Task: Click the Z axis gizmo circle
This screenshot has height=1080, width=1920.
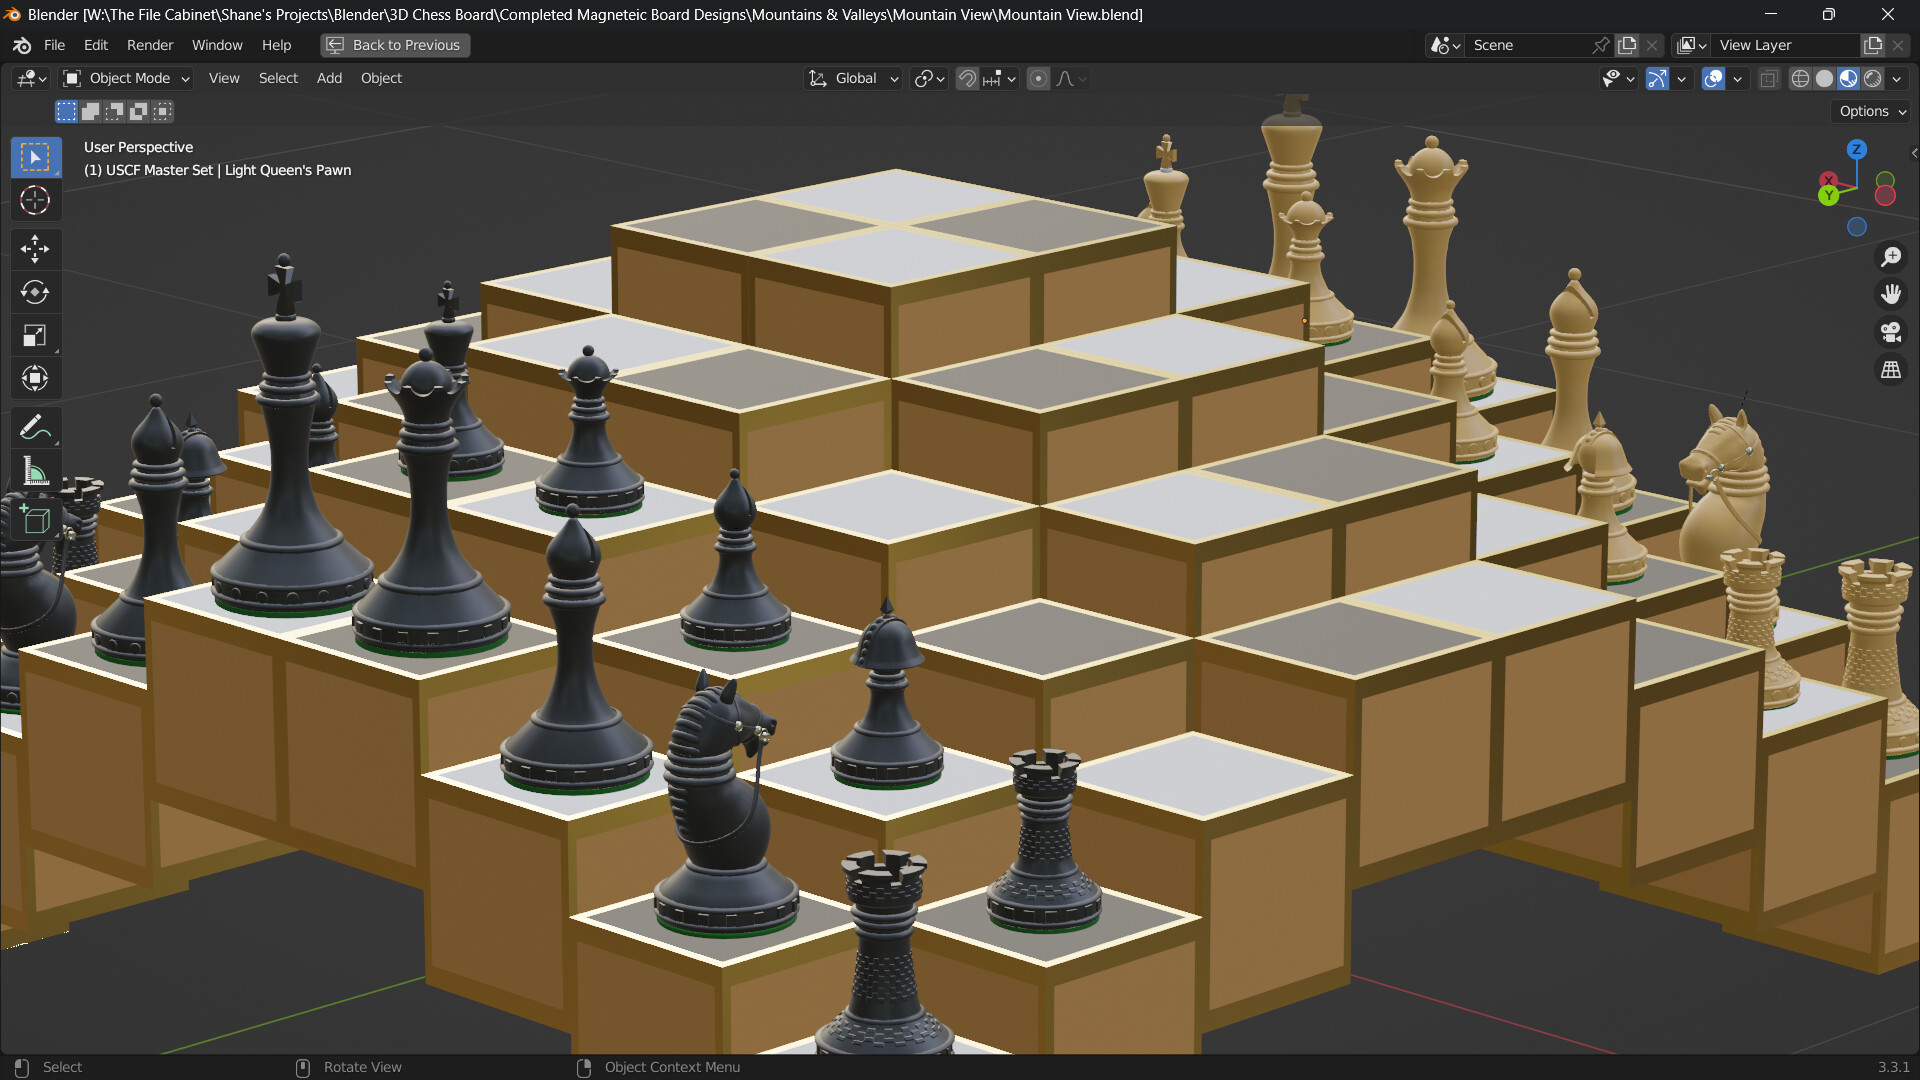Action: click(1857, 149)
